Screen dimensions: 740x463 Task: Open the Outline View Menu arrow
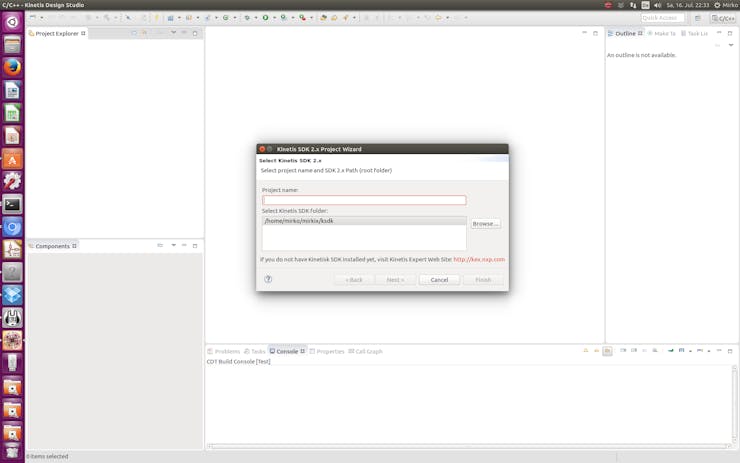[731, 45]
